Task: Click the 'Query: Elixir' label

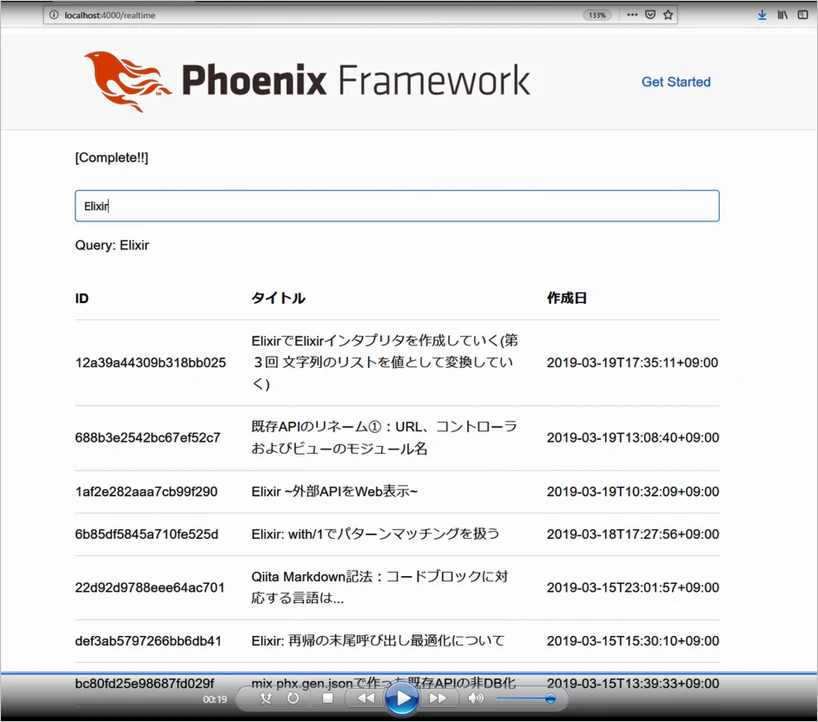Action: 112,245
